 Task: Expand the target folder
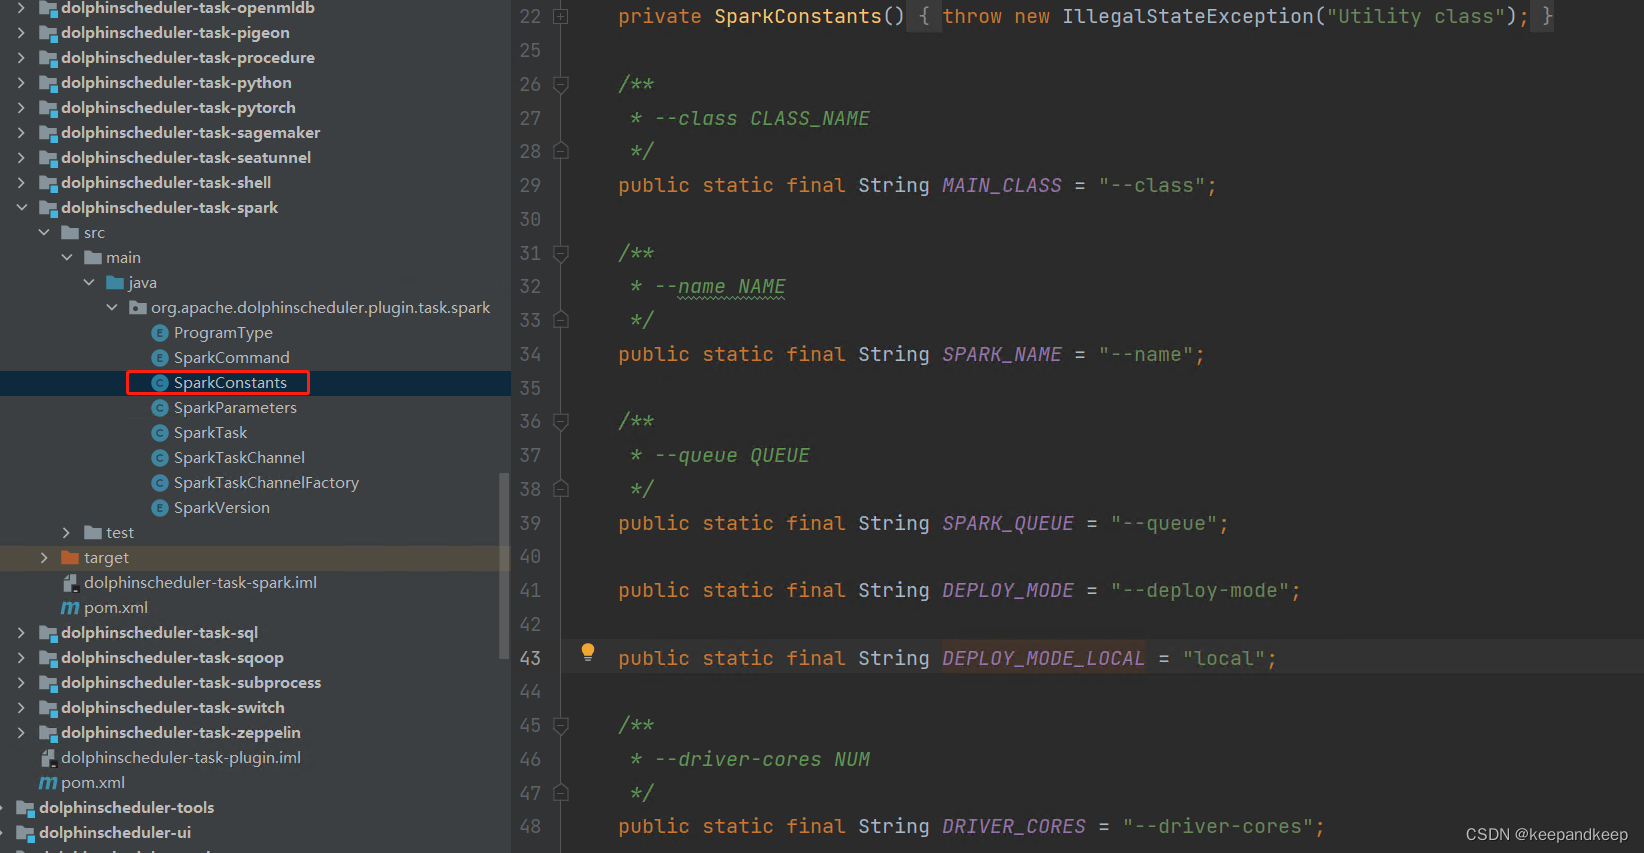click(x=44, y=558)
